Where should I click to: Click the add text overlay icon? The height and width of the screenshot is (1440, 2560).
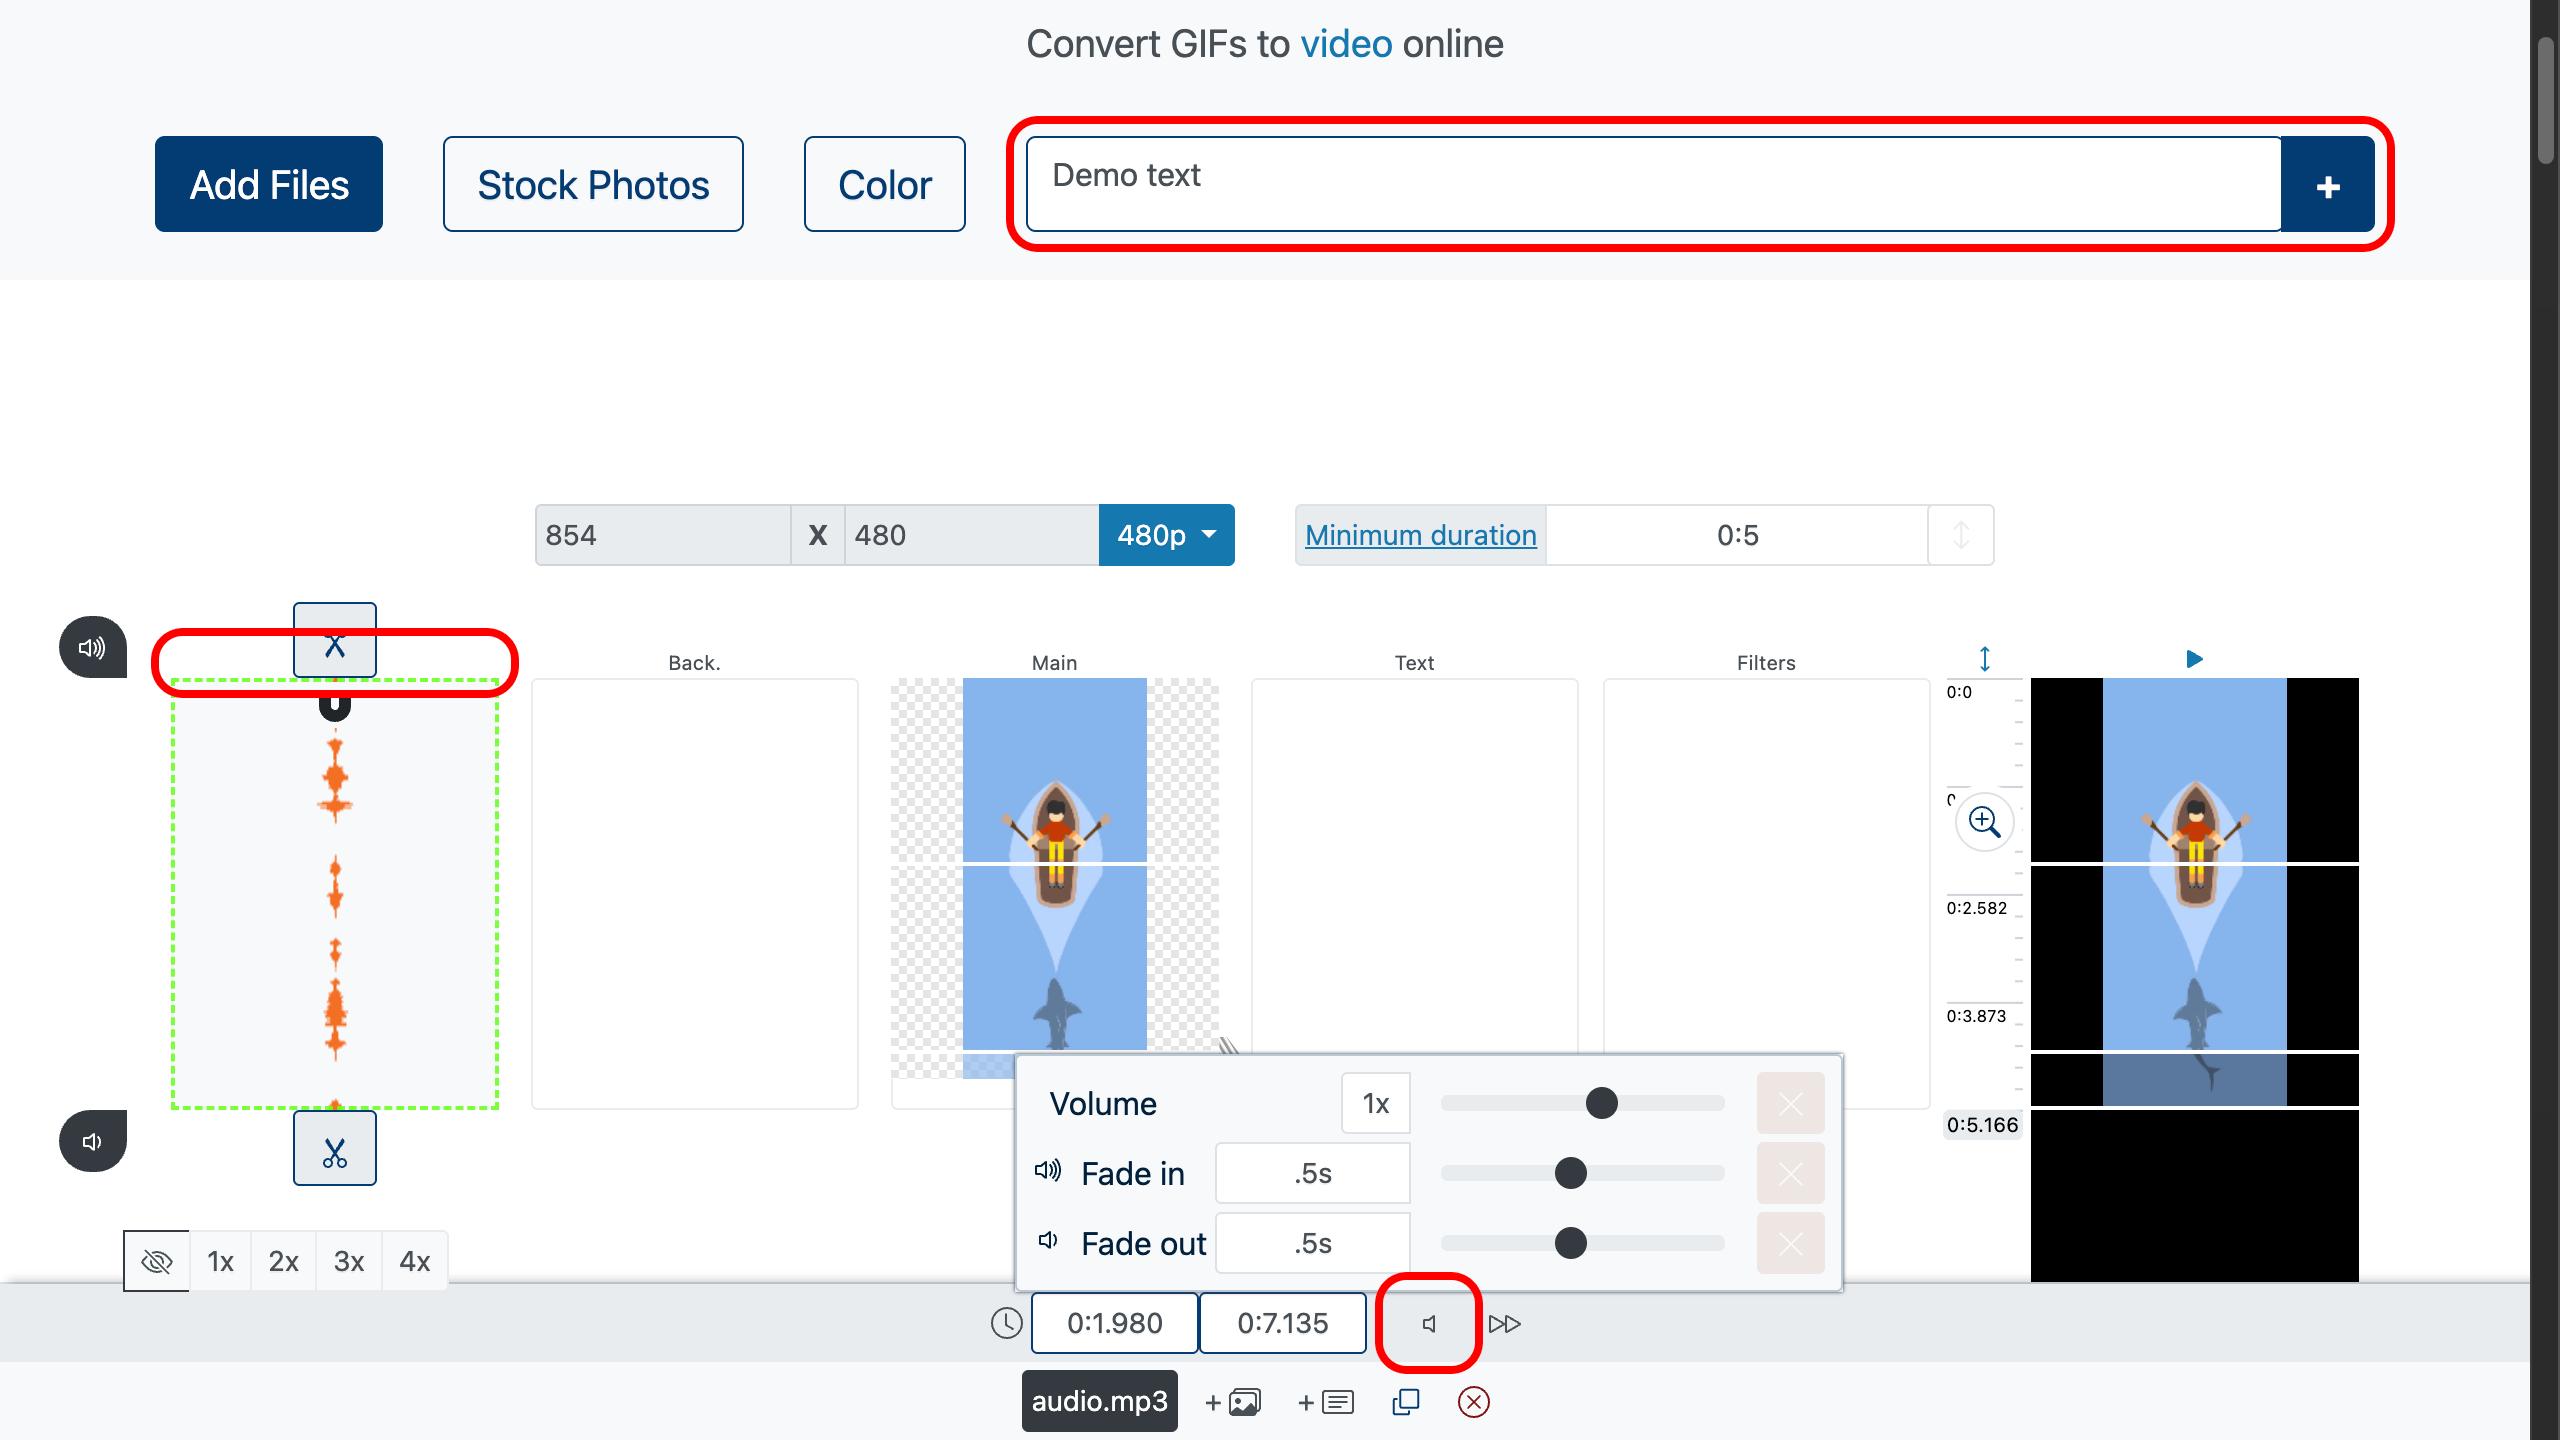click(1326, 1402)
